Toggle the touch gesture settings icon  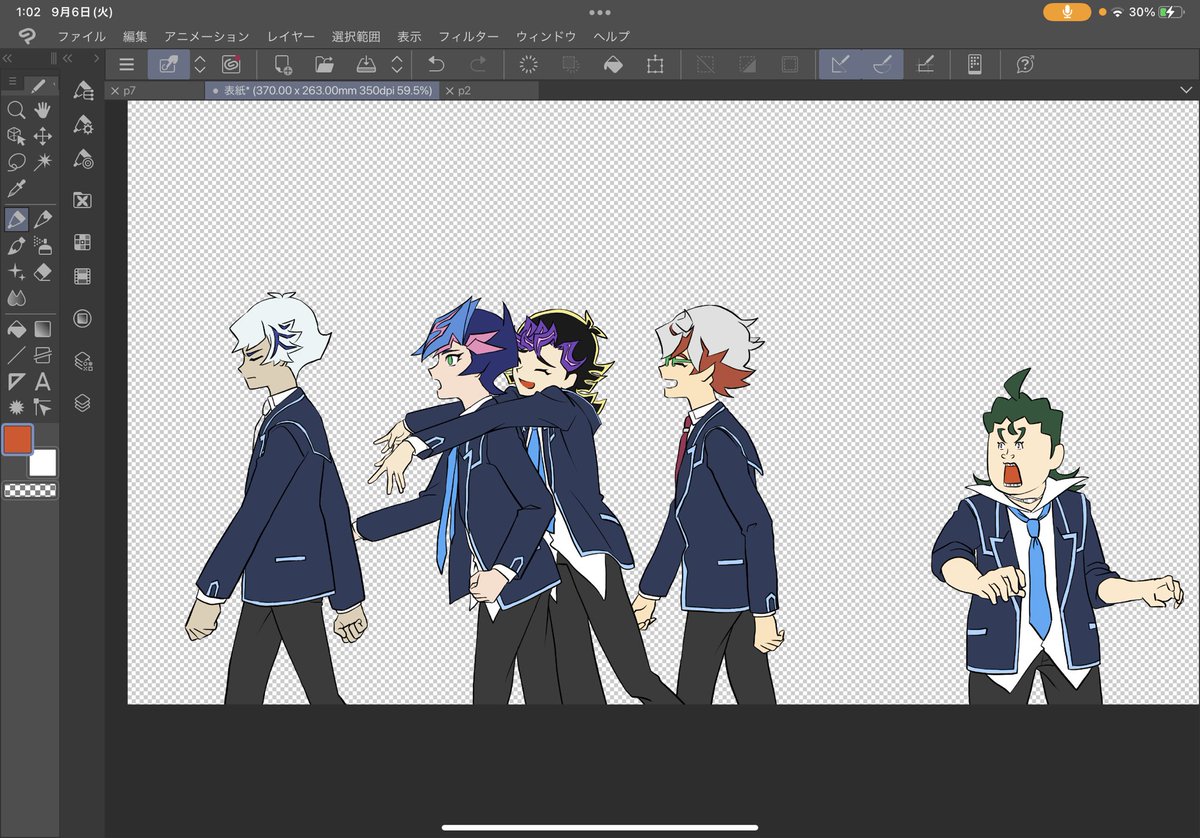pos(168,65)
